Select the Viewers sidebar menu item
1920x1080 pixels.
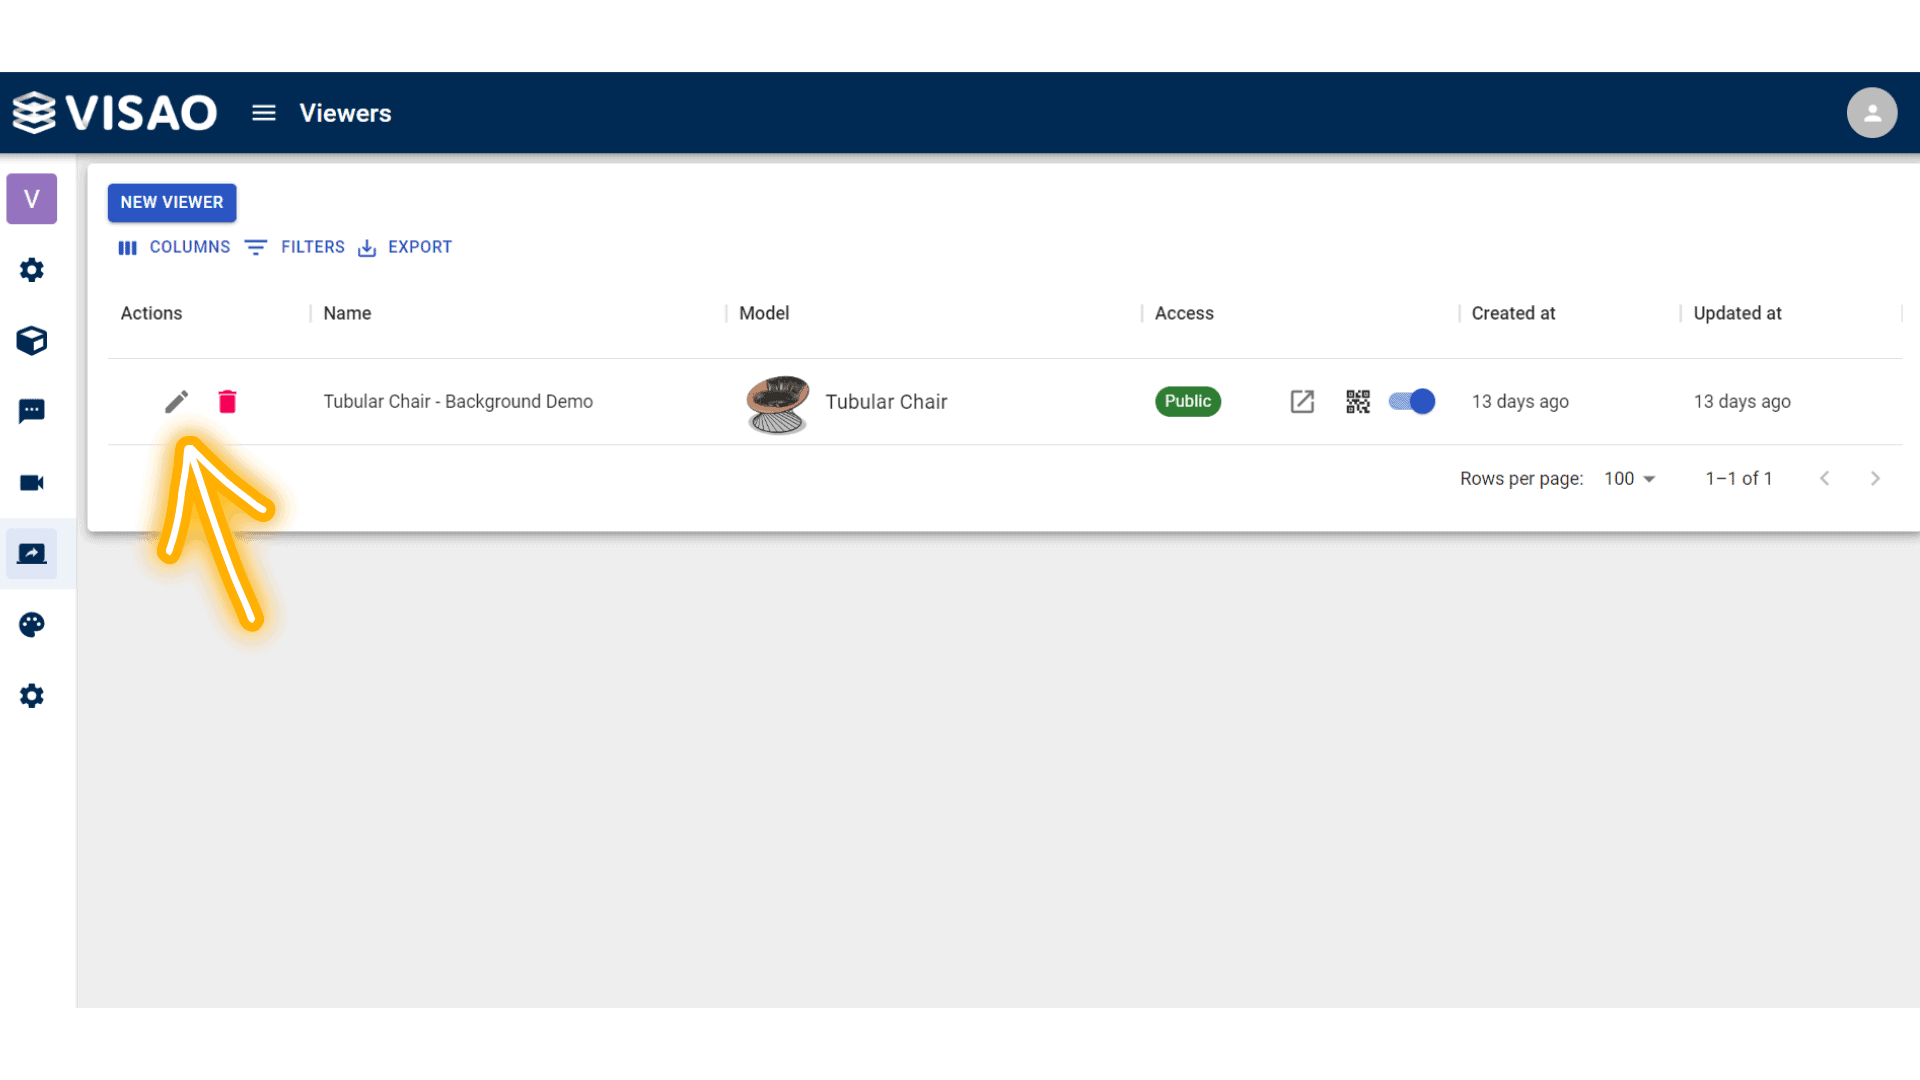coord(32,554)
